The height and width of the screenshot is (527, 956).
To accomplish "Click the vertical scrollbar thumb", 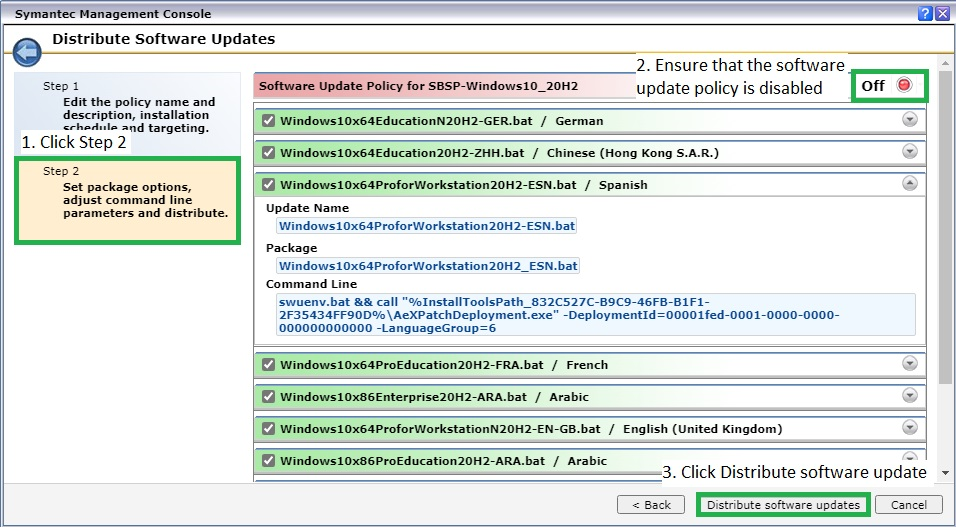I will coord(946,226).
